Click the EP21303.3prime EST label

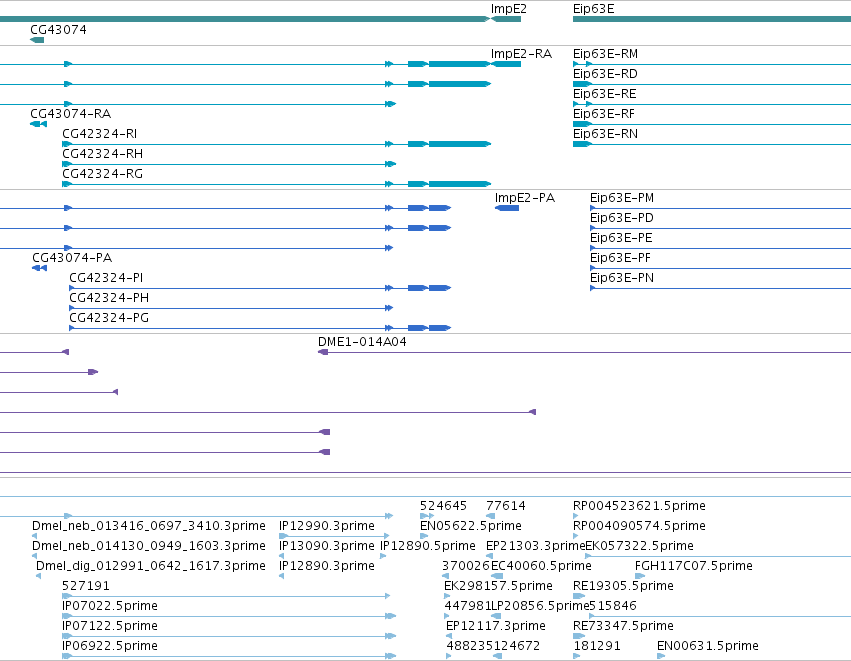pyautogui.click(x=536, y=546)
